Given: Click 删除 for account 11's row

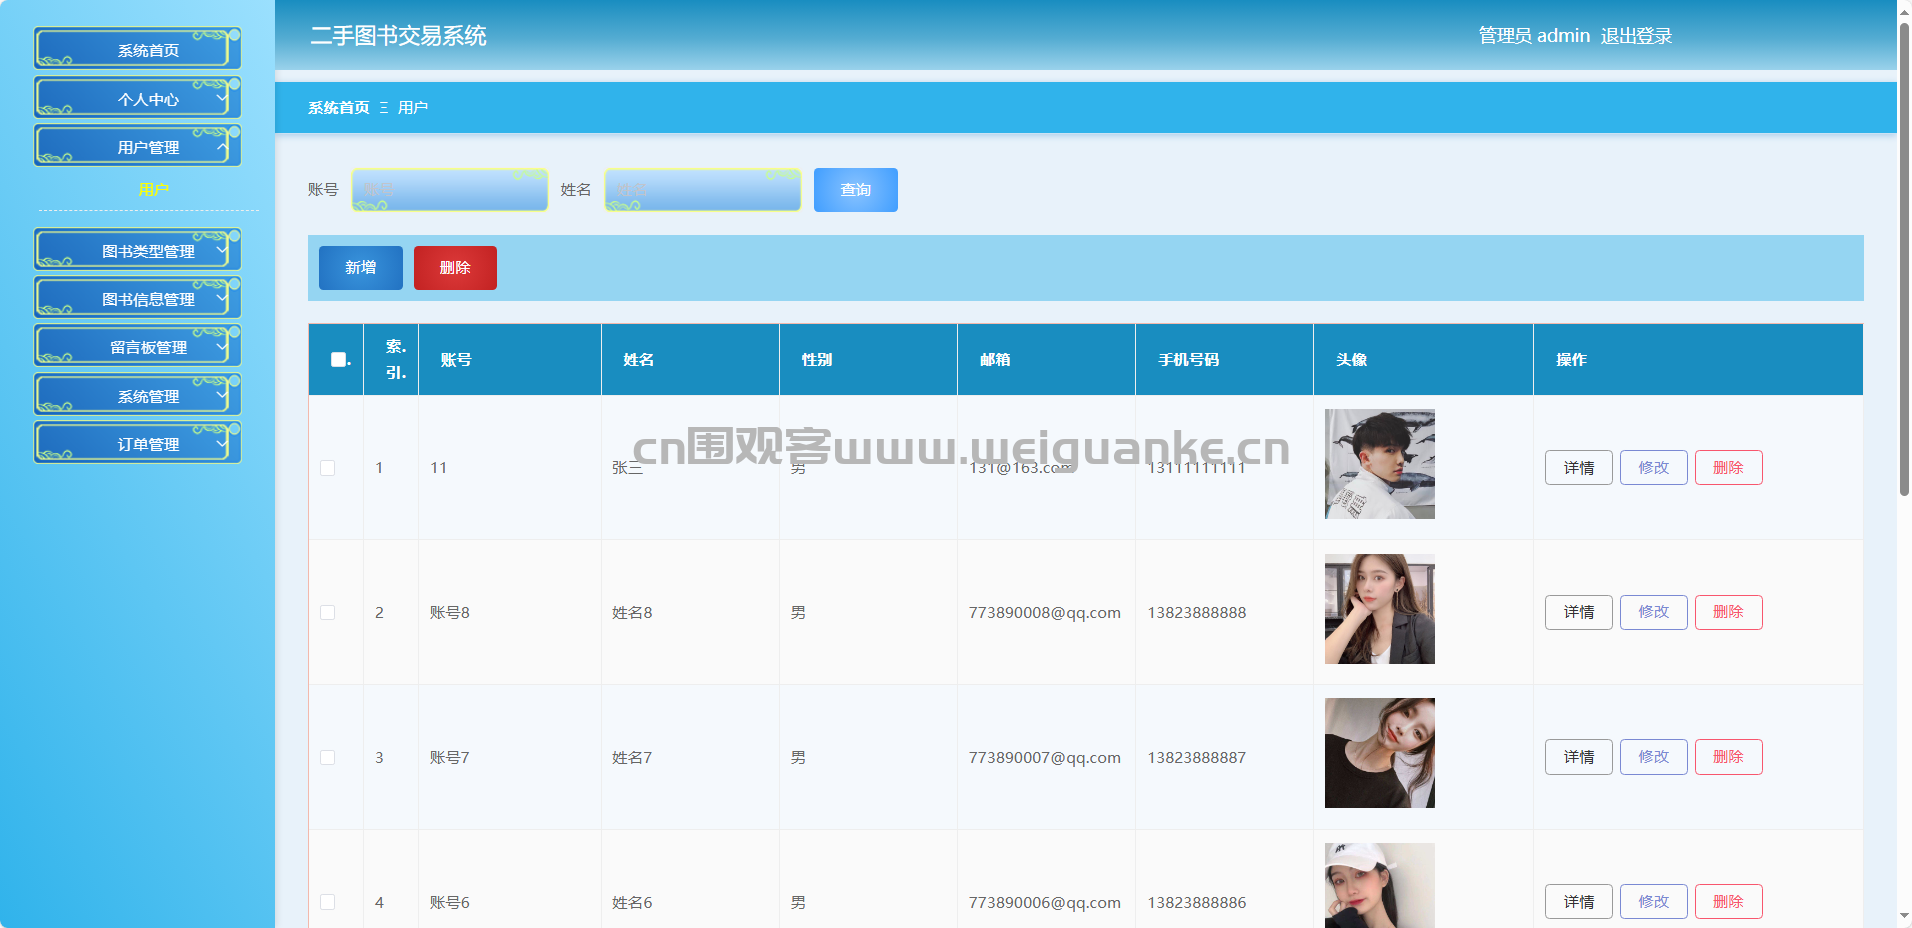Looking at the screenshot, I should [1729, 468].
